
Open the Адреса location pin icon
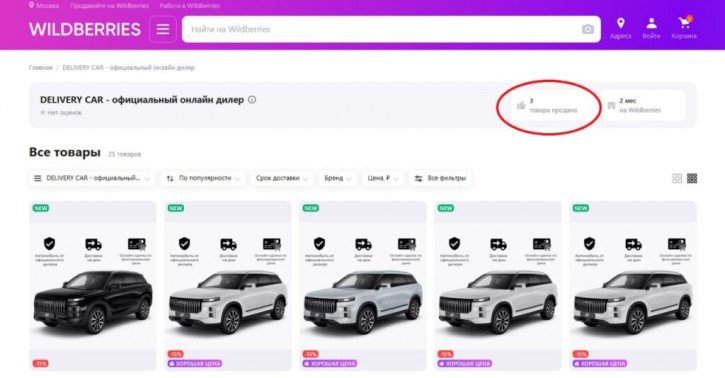621,23
